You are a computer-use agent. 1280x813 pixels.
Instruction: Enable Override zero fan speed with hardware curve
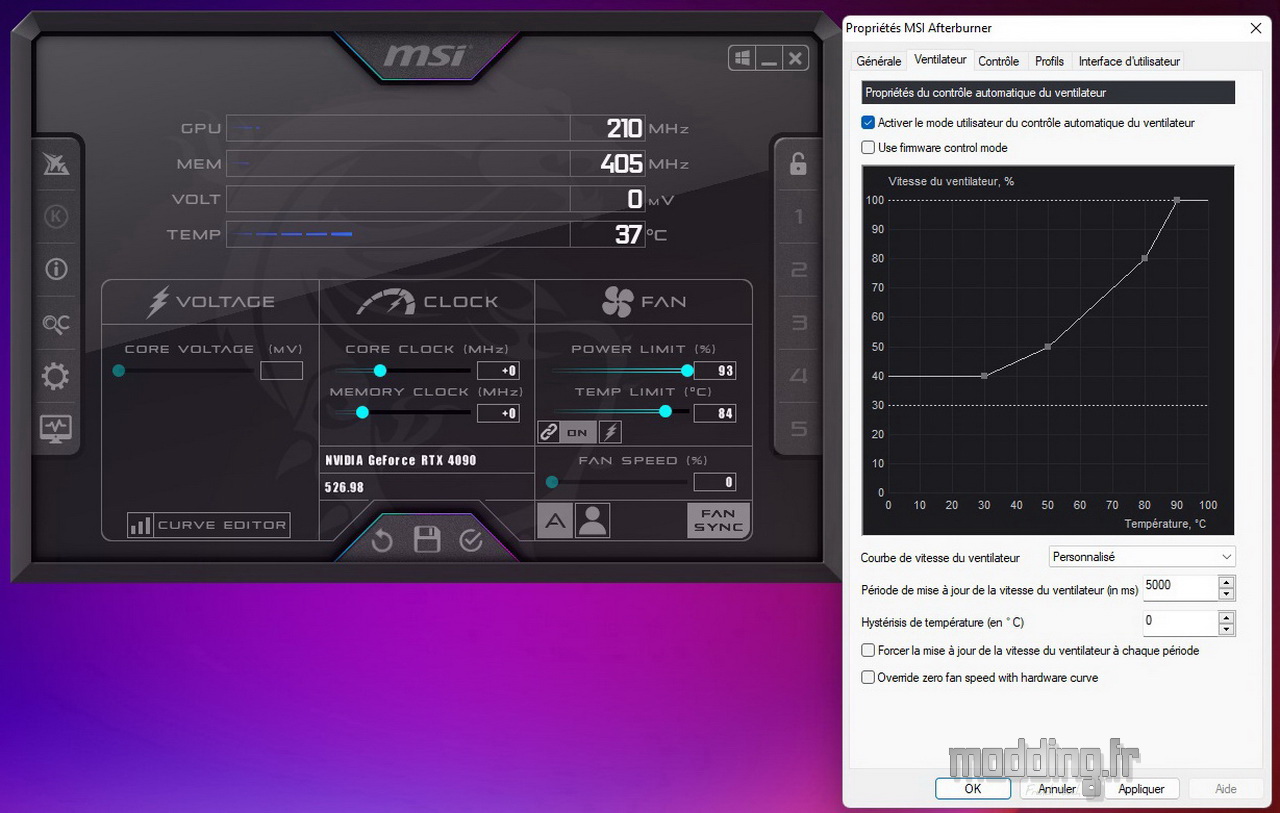pos(868,677)
